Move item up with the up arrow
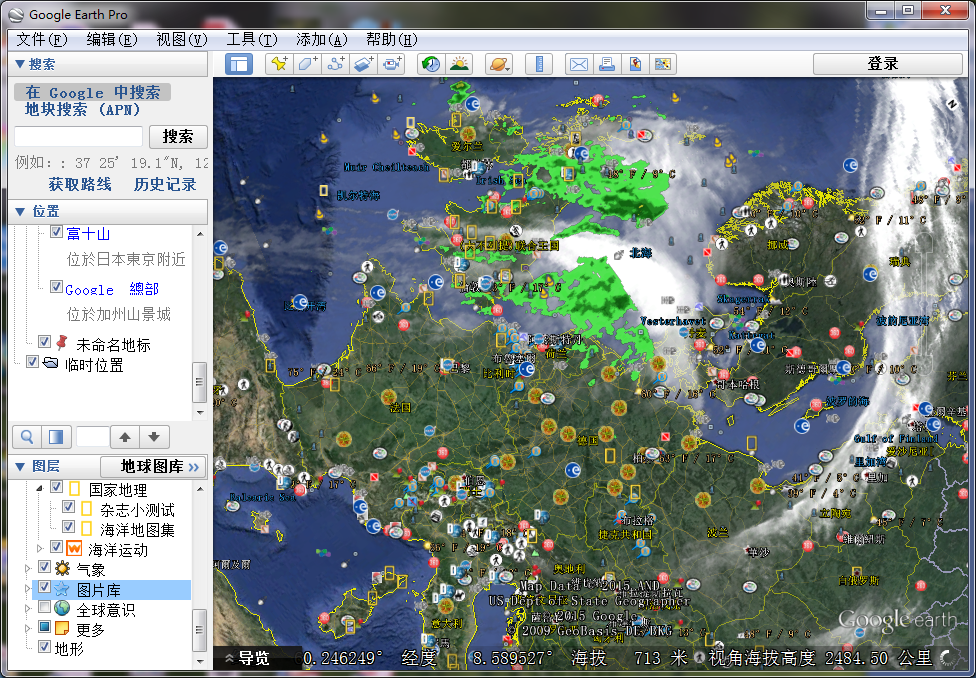The width and height of the screenshot is (976, 678). (125, 437)
